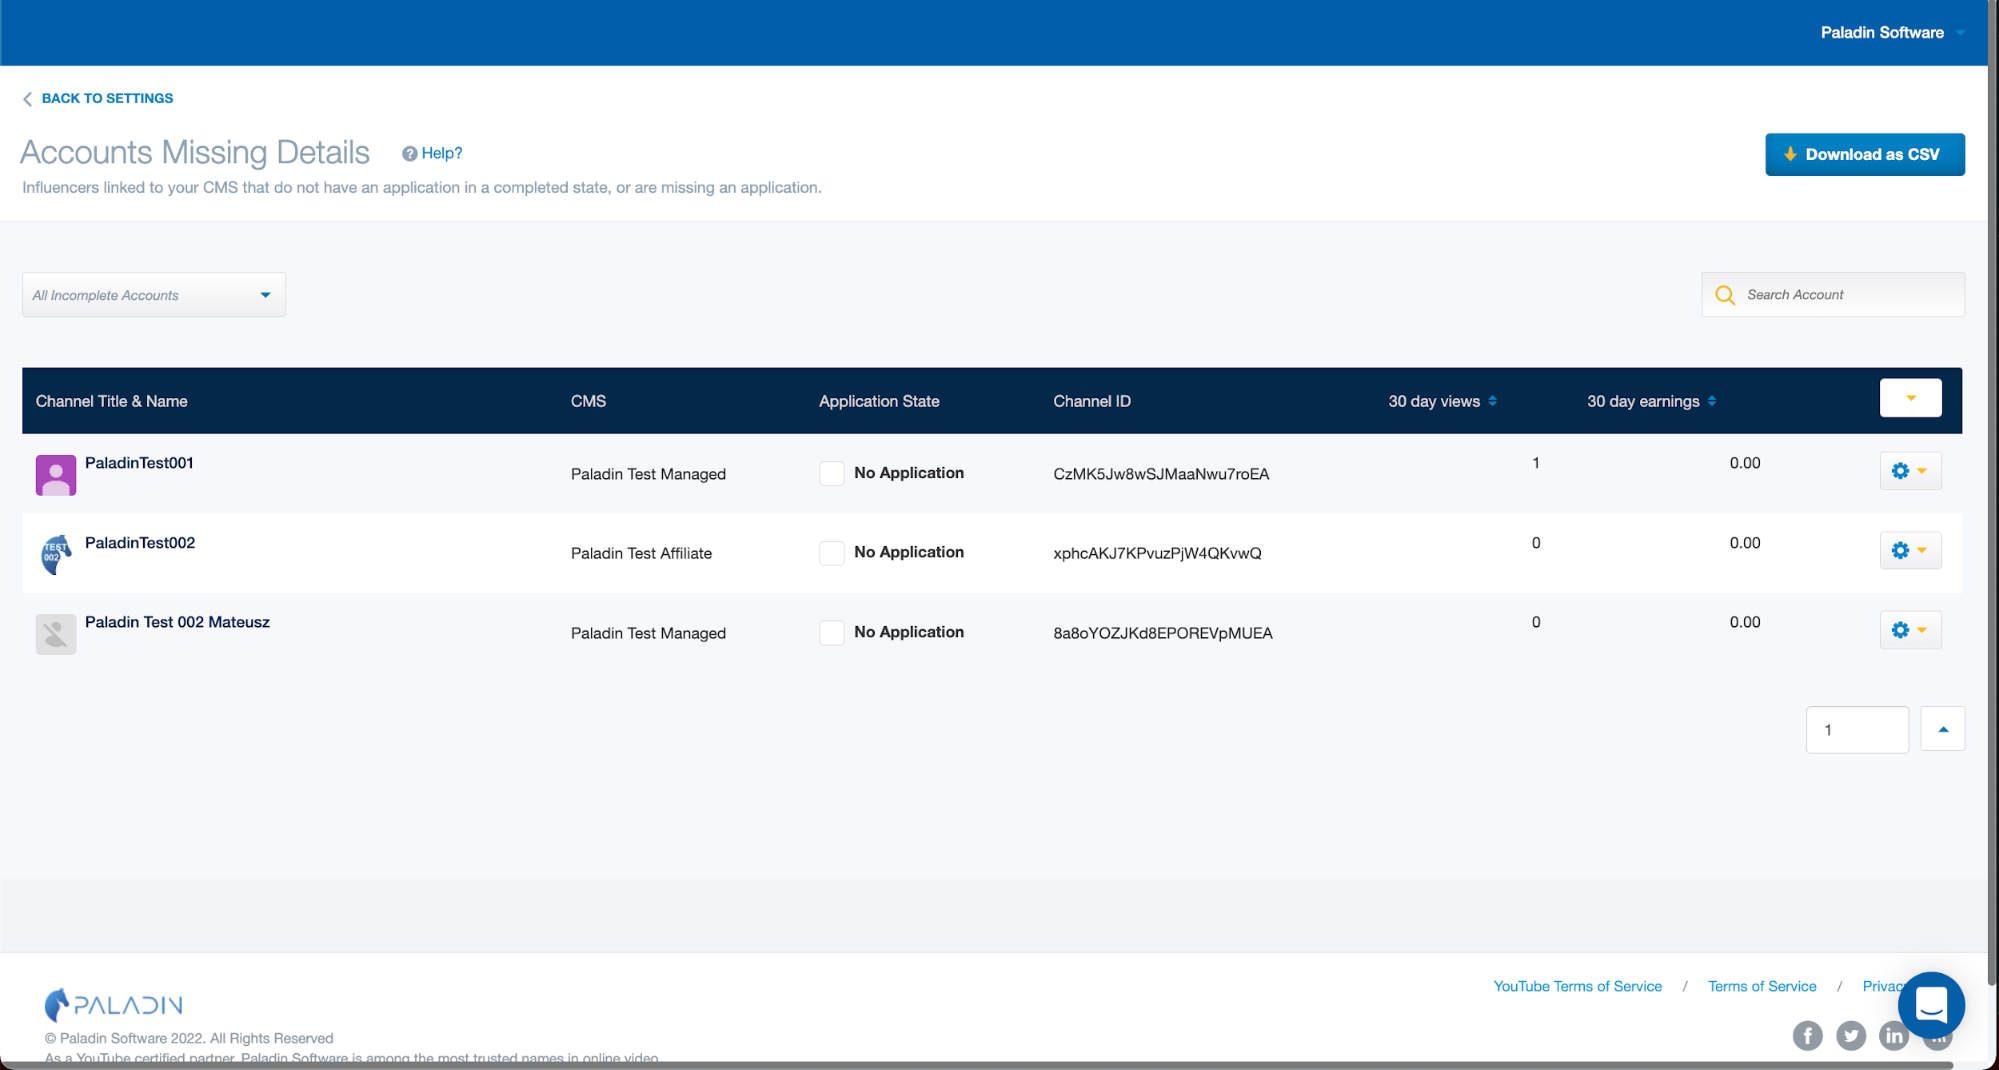Sort by 30 day earnings column
This screenshot has width=1999, height=1070.
[x=1651, y=401]
